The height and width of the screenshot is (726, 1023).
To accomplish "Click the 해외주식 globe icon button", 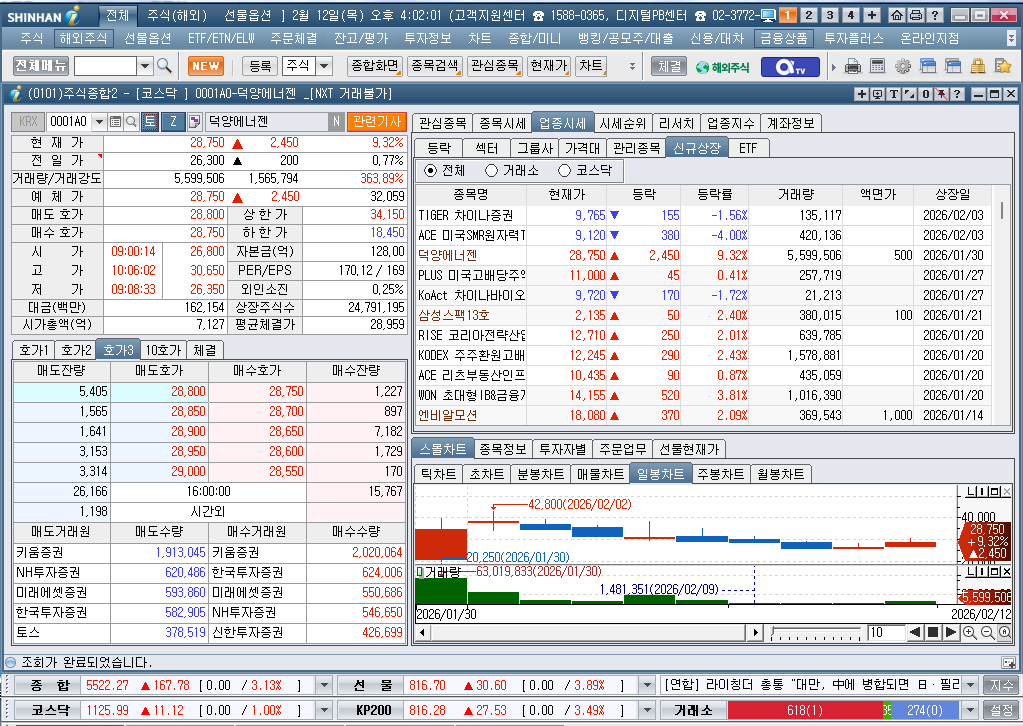I will pos(722,67).
